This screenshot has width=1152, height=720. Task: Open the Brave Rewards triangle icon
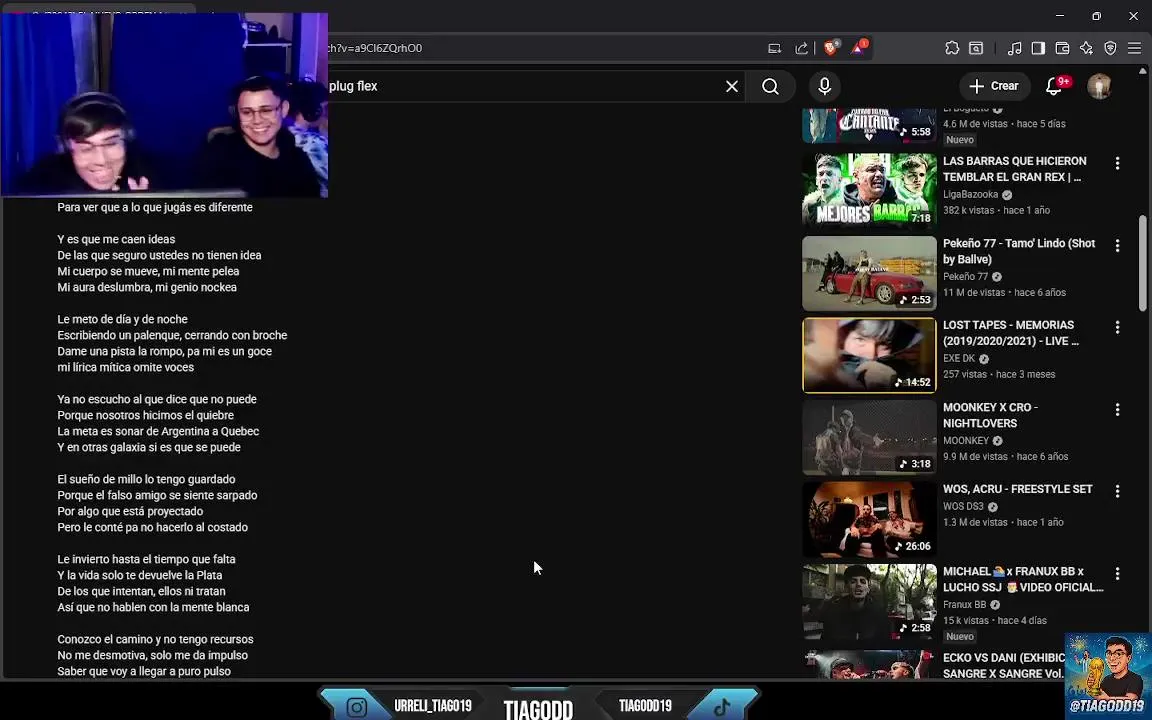pos(859,48)
